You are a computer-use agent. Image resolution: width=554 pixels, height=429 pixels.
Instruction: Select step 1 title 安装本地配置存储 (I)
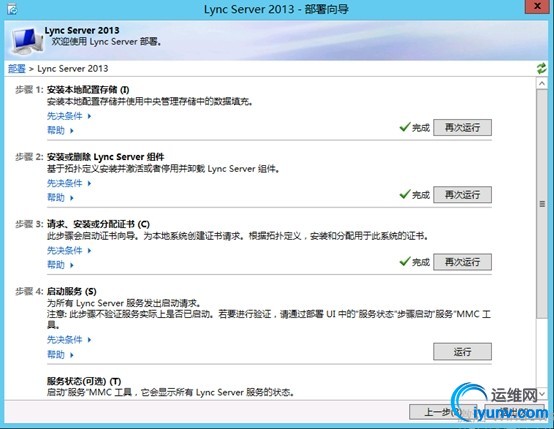tap(88, 90)
